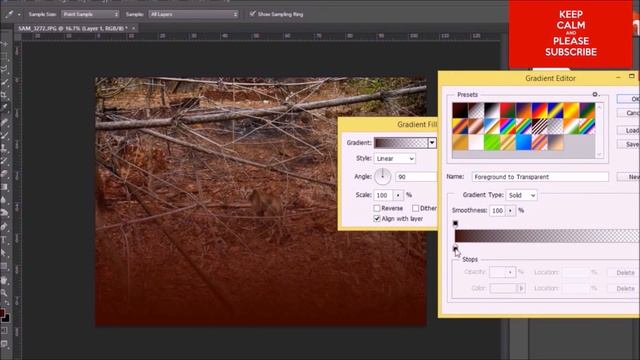This screenshot has width=640, height=360.
Task: Switch to SAM_3272.JPG document tab
Action: (x=73, y=29)
